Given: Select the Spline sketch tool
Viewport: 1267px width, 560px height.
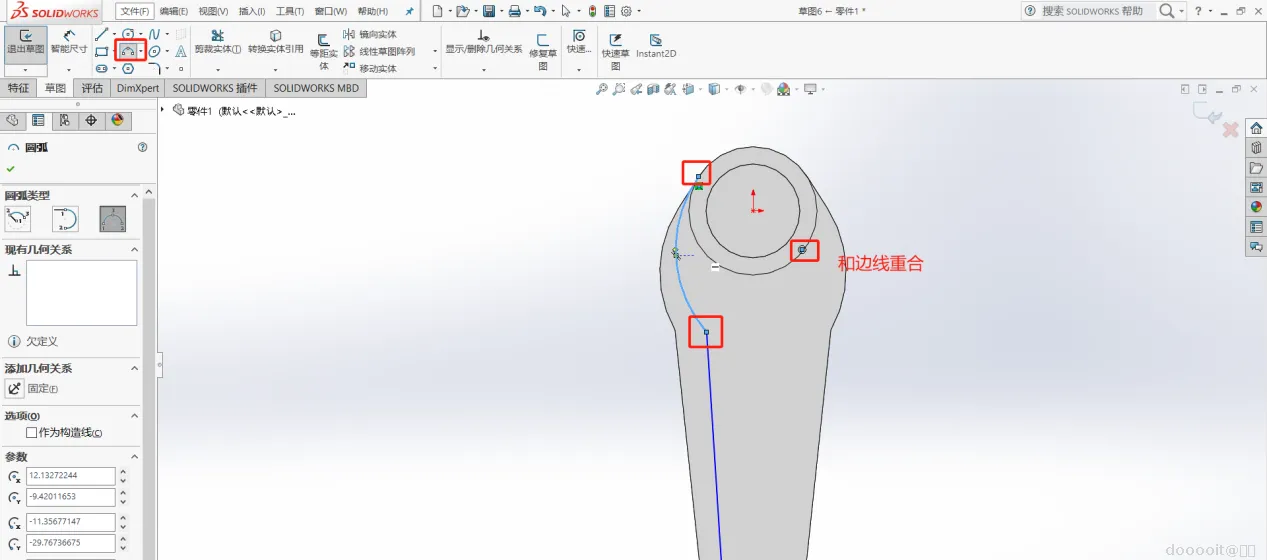Looking at the screenshot, I should tap(155, 34).
